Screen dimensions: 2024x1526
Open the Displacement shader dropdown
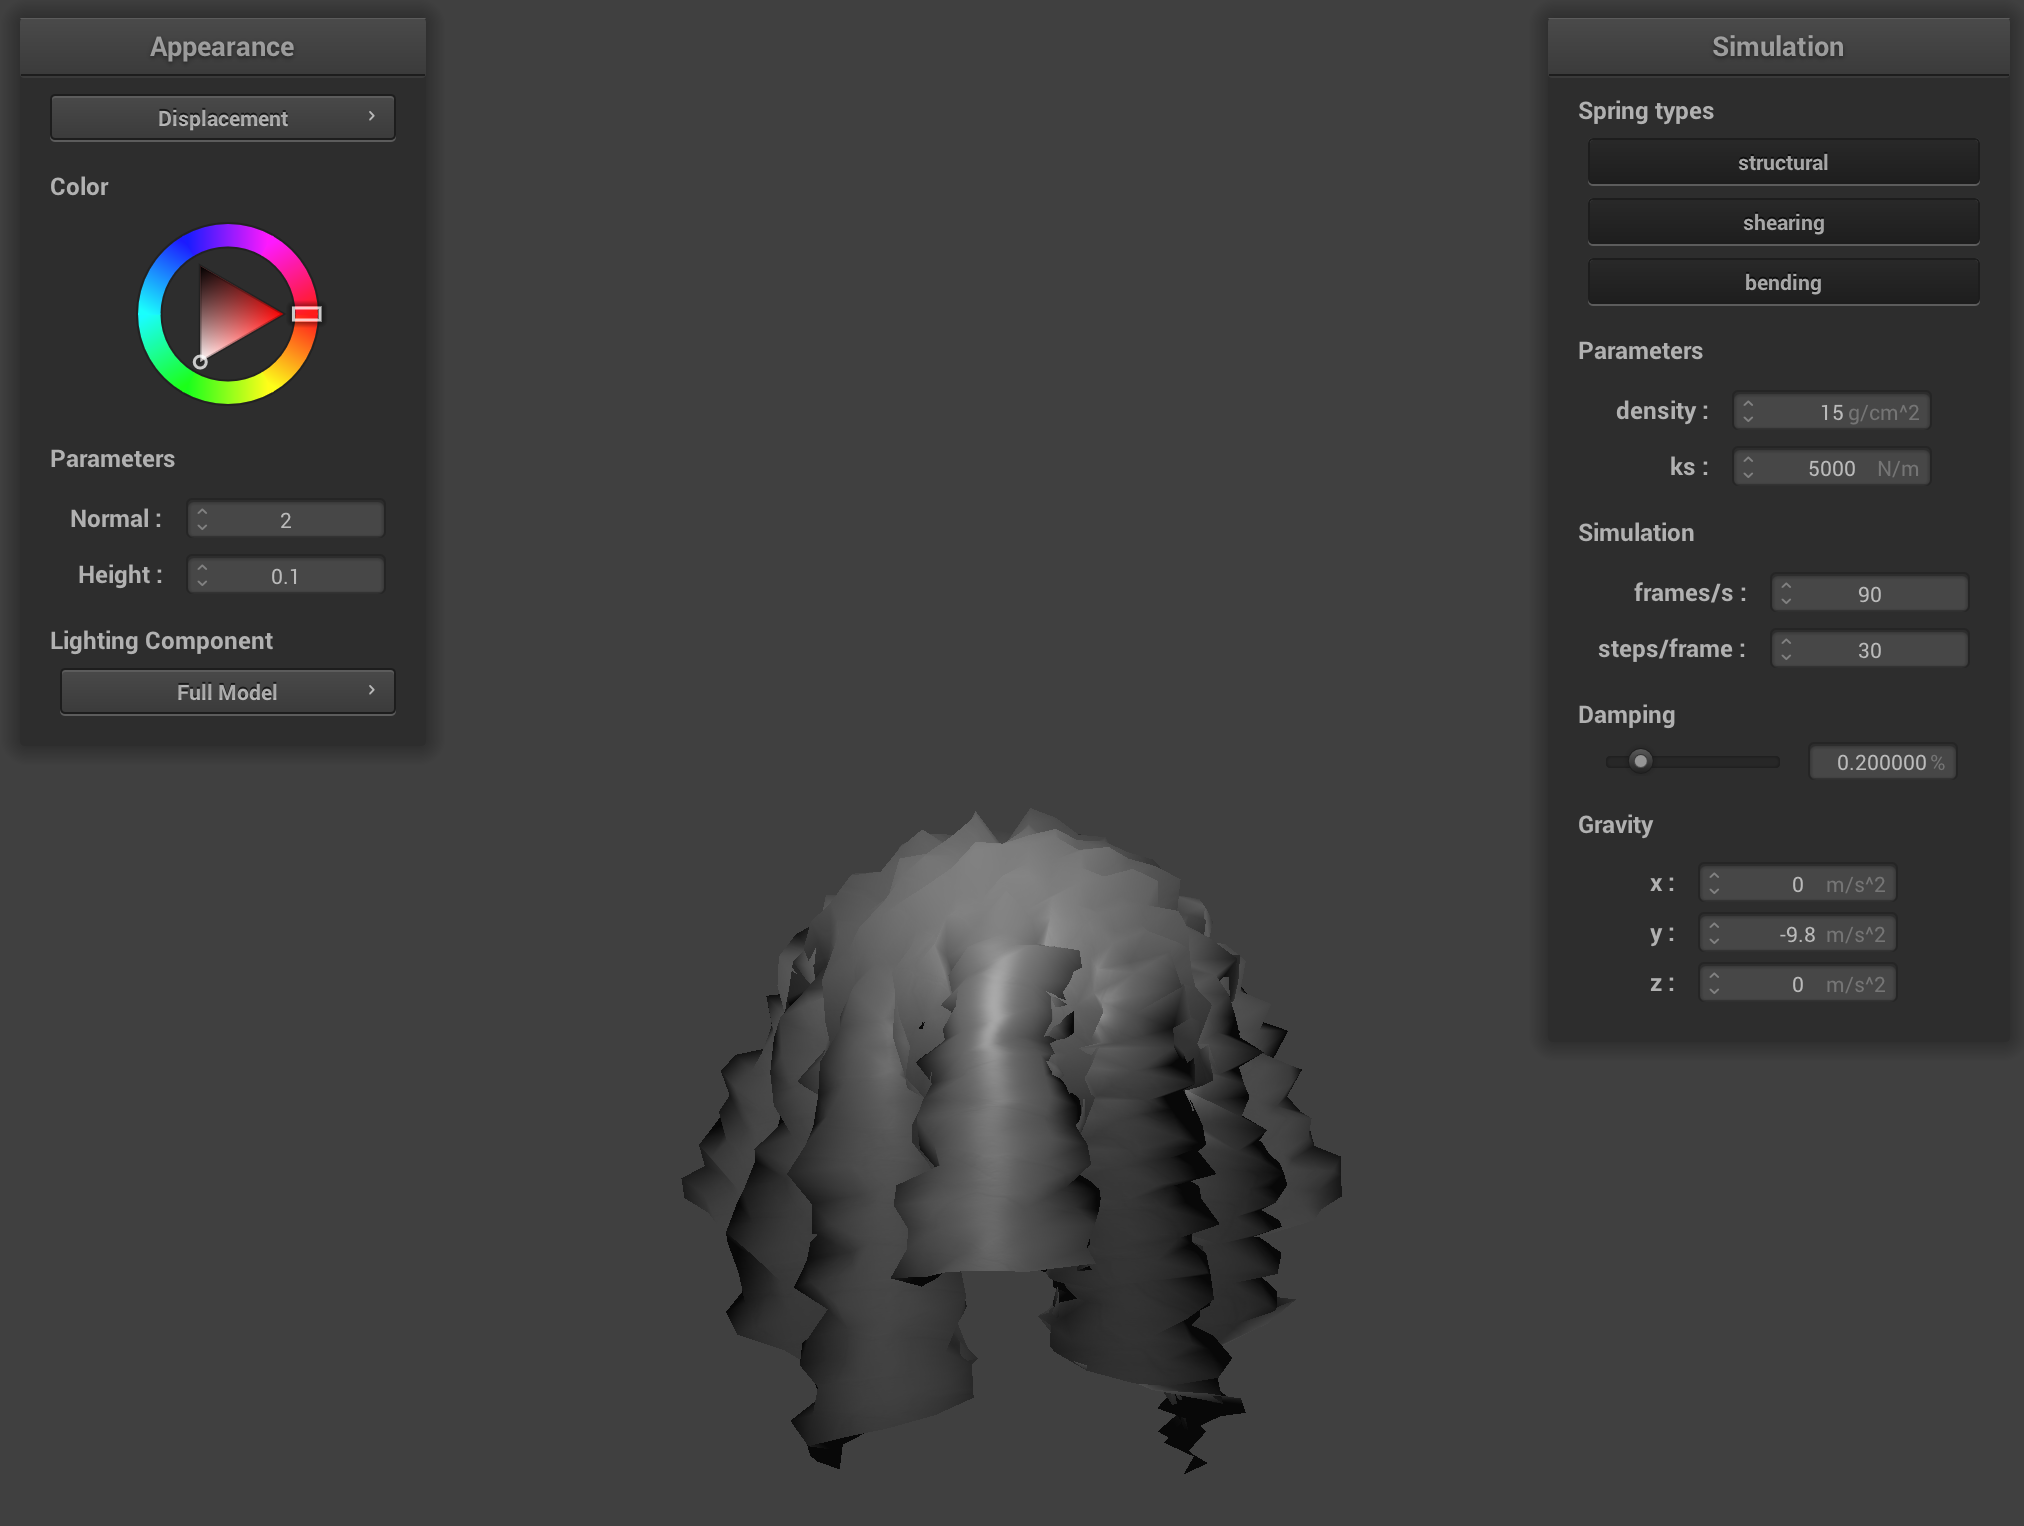tap(222, 117)
